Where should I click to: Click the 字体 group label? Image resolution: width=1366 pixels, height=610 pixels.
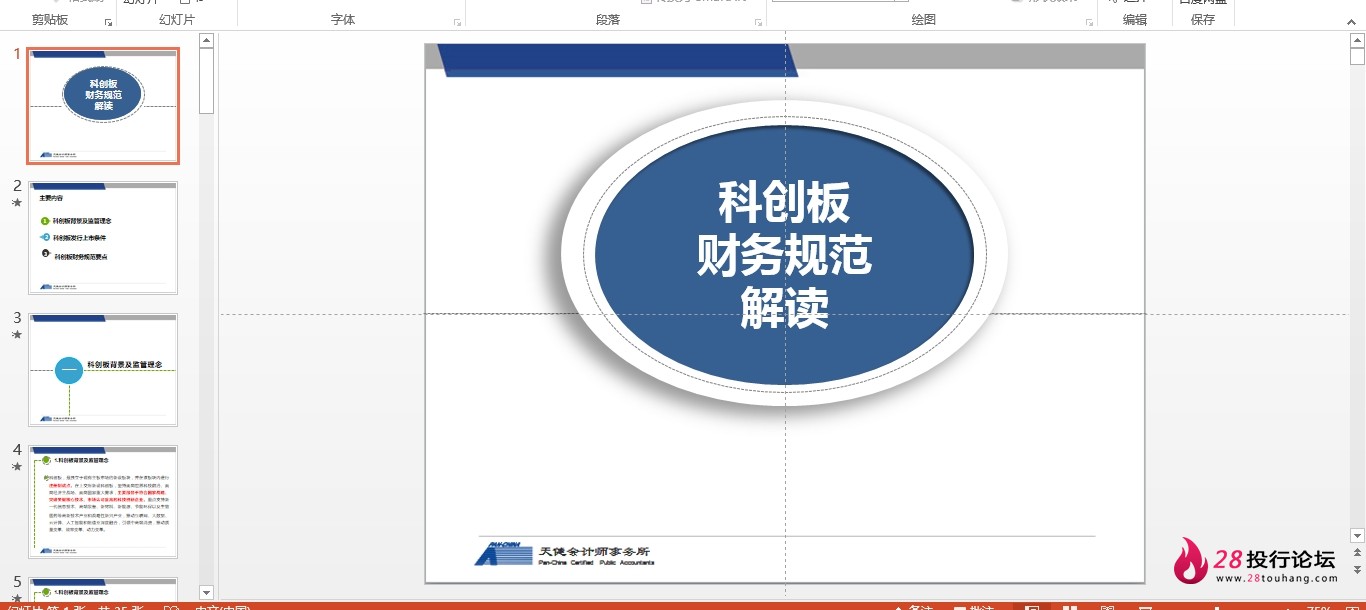[343, 20]
